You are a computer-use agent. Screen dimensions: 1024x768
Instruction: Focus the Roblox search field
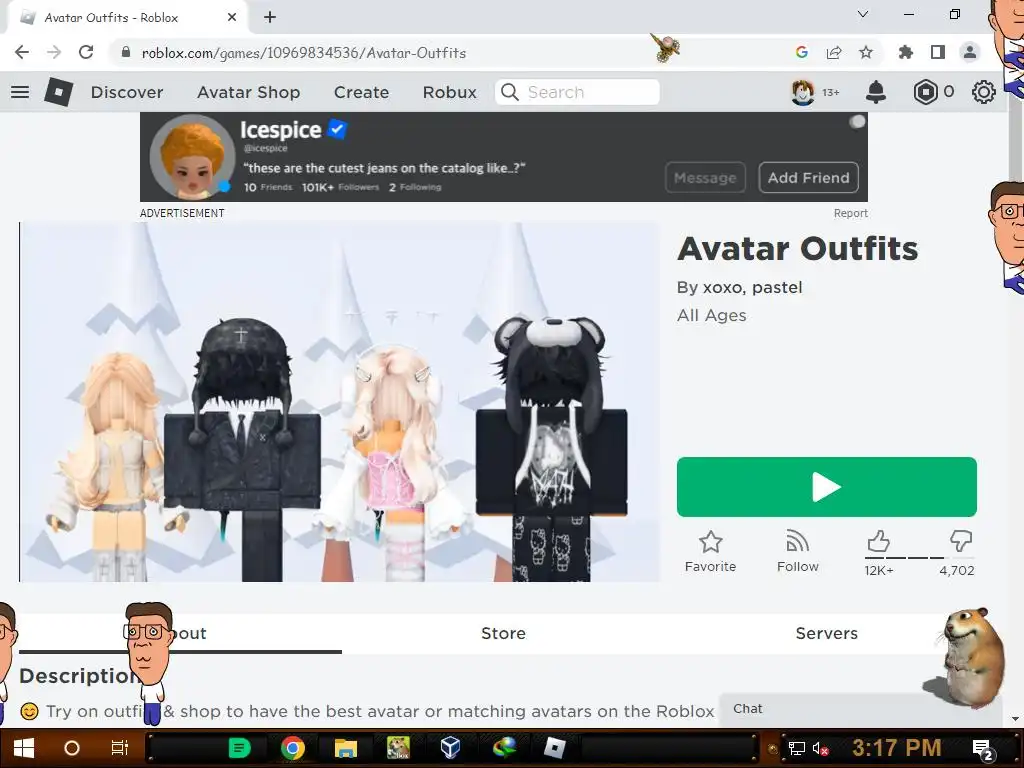[x=577, y=92]
